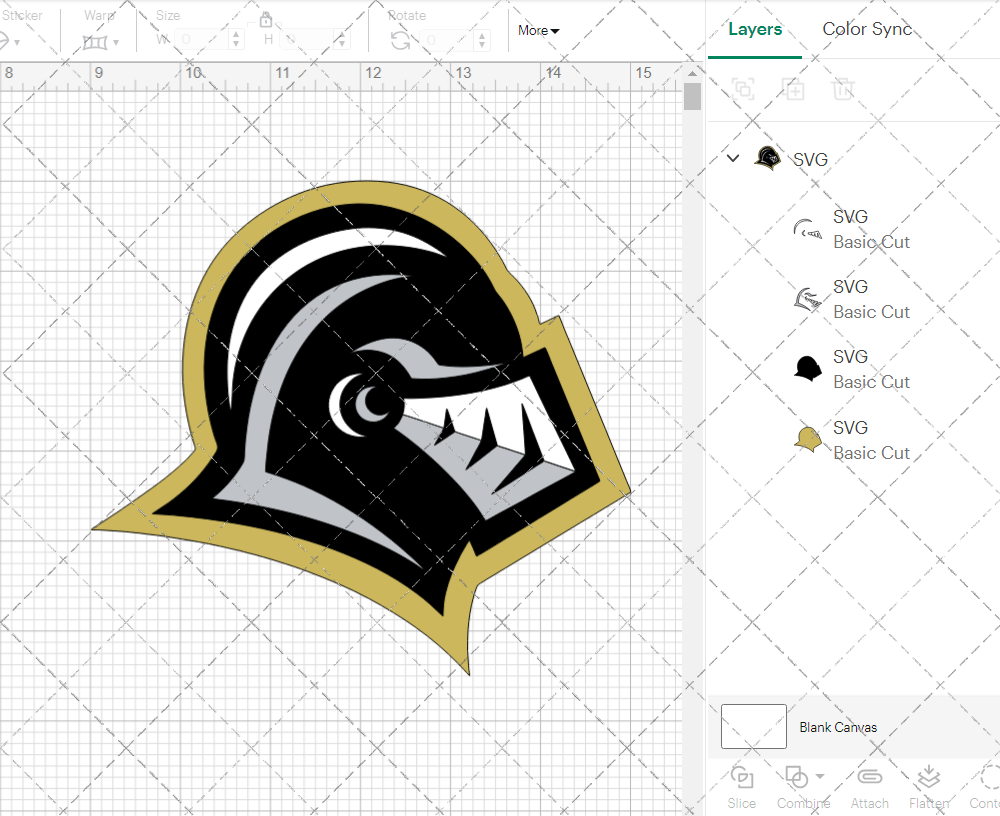
Task: Switch to the Layers tab
Action: point(755,29)
